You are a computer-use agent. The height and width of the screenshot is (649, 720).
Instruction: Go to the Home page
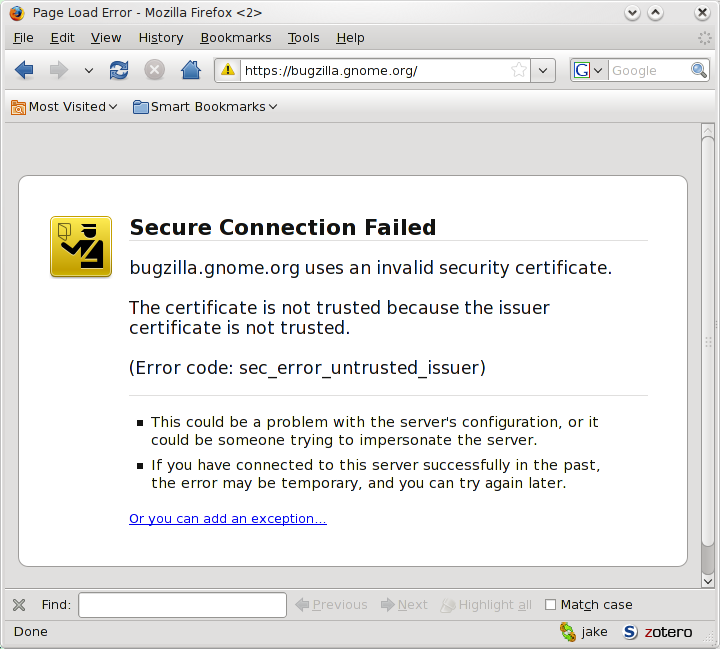click(191, 70)
